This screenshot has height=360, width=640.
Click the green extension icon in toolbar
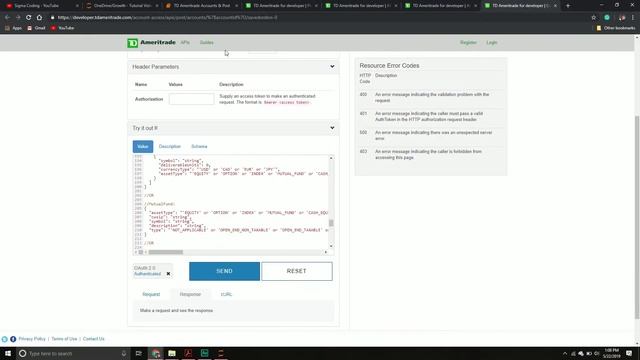607,18
